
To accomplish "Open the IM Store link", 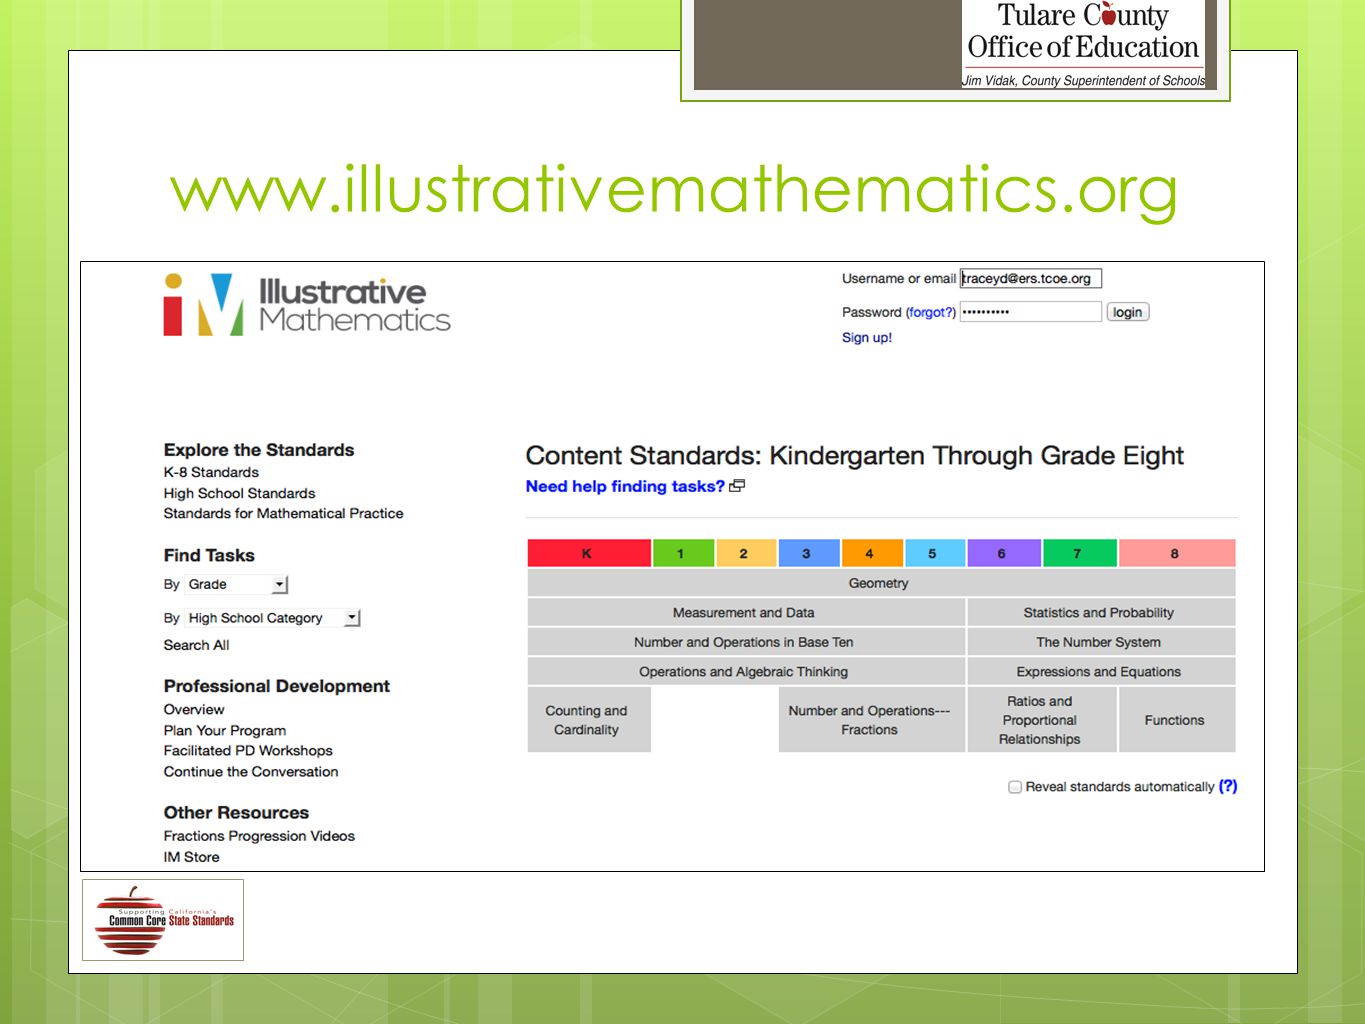I will pyautogui.click(x=191, y=857).
